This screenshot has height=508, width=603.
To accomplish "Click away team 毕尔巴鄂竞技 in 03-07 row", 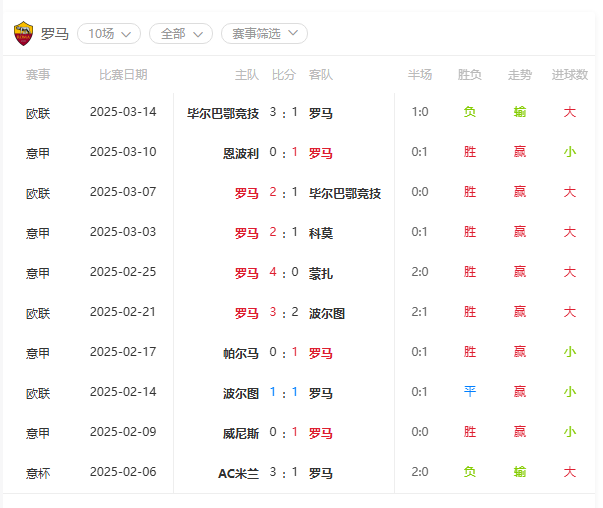I will 345,193.
